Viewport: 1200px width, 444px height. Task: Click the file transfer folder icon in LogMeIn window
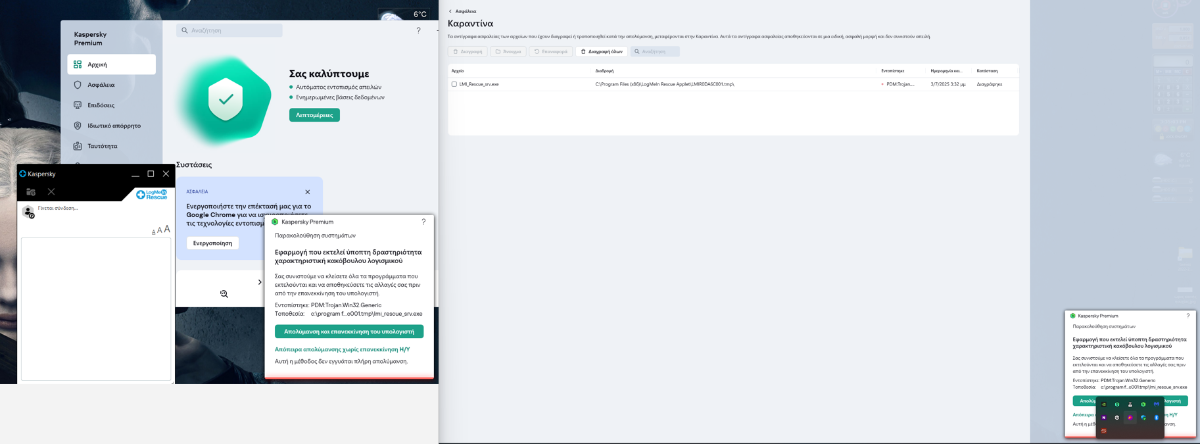pyautogui.click(x=31, y=191)
